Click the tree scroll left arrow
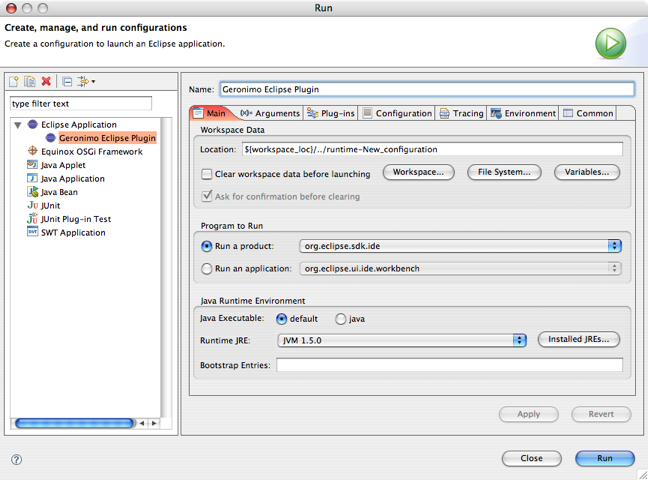Screen dimensions: 648x480 [142, 423]
